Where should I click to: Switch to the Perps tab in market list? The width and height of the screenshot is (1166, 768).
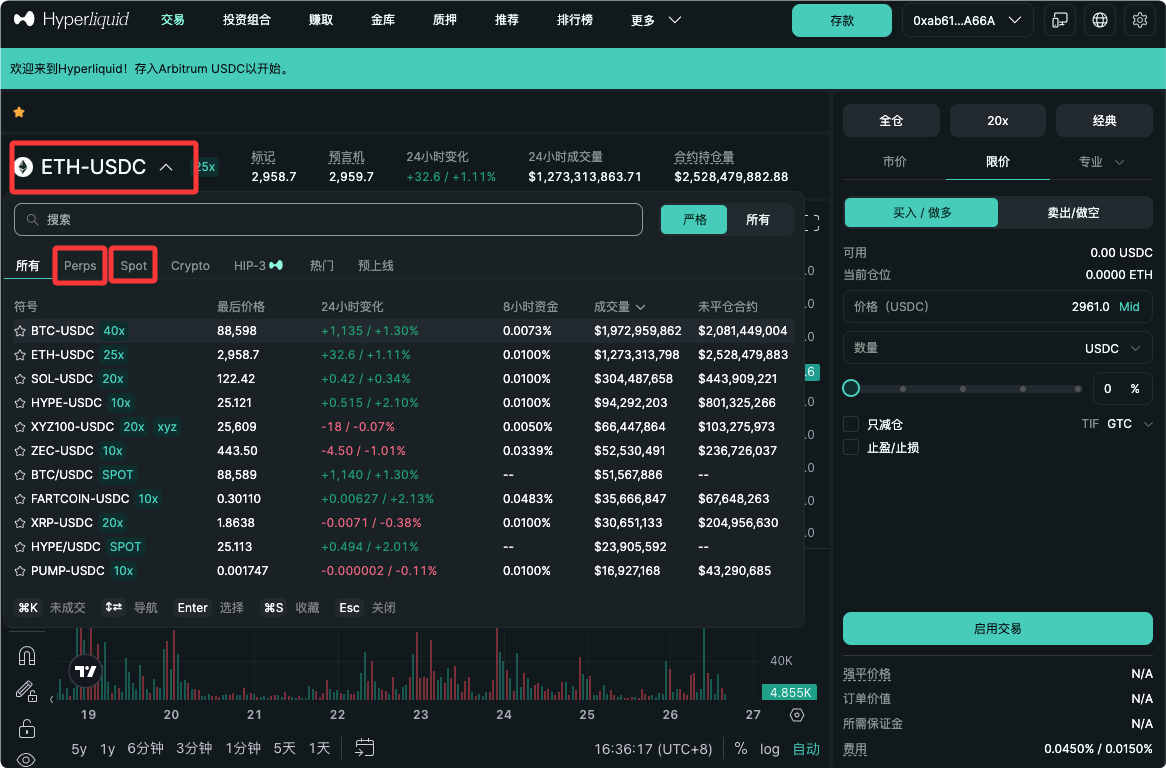pos(80,265)
